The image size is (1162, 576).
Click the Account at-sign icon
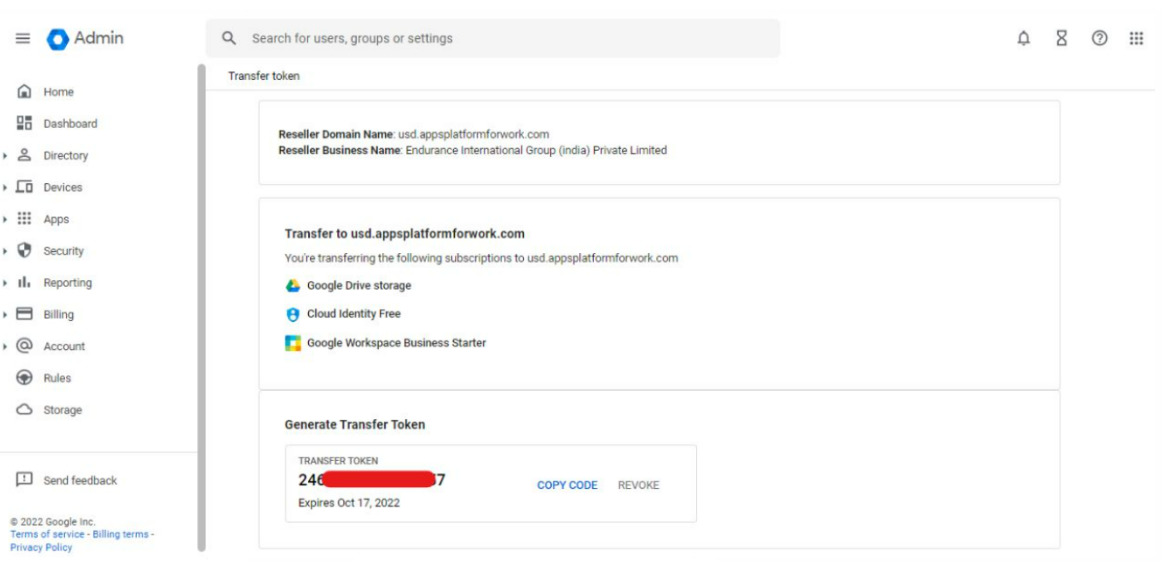[24, 345]
